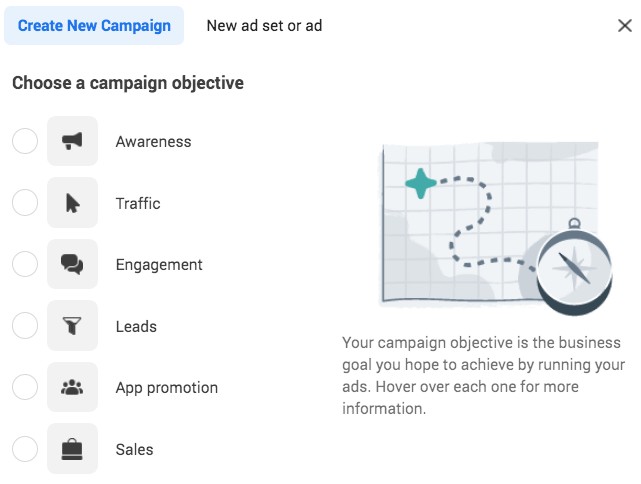Choose the Engagement radio button

25,264
